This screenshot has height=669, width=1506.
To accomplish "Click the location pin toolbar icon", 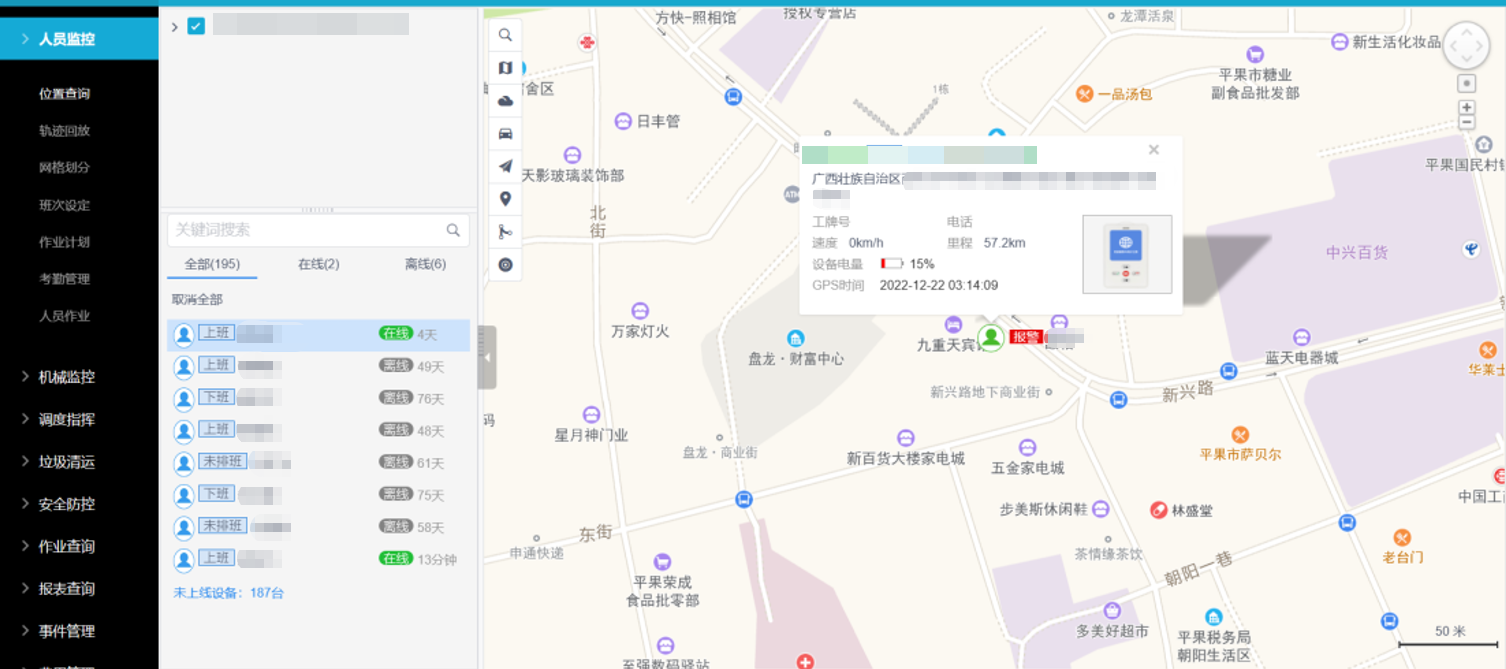I will (505, 199).
